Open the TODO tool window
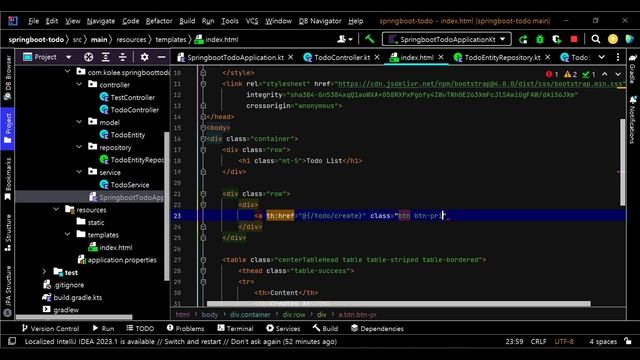The width and height of the screenshot is (640, 360). [x=140, y=328]
